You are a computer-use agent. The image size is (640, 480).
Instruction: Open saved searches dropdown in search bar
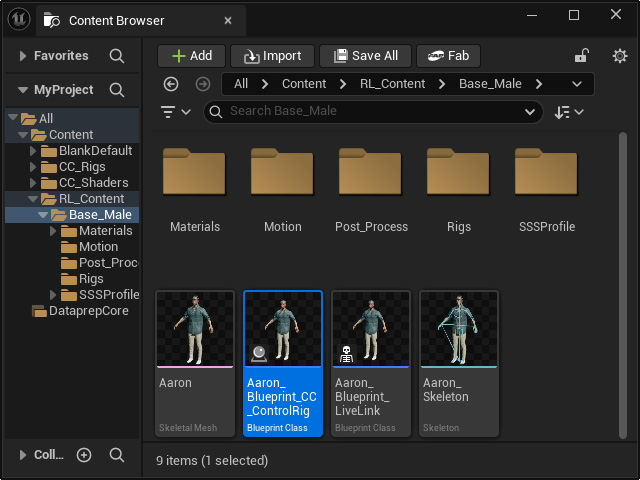(x=530, y=112)
